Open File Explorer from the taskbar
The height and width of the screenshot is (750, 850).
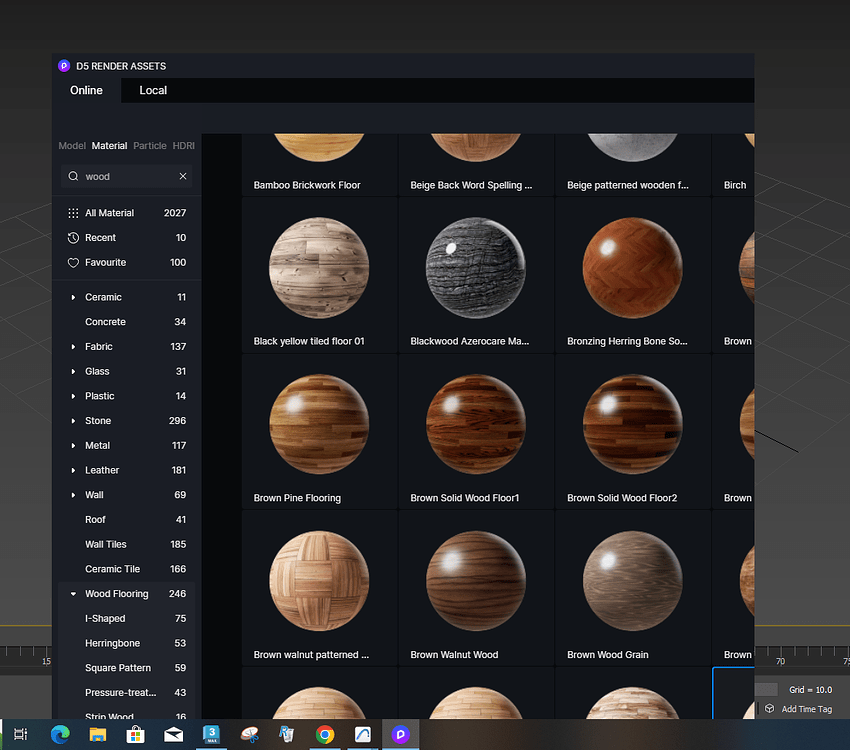(98, 734)
